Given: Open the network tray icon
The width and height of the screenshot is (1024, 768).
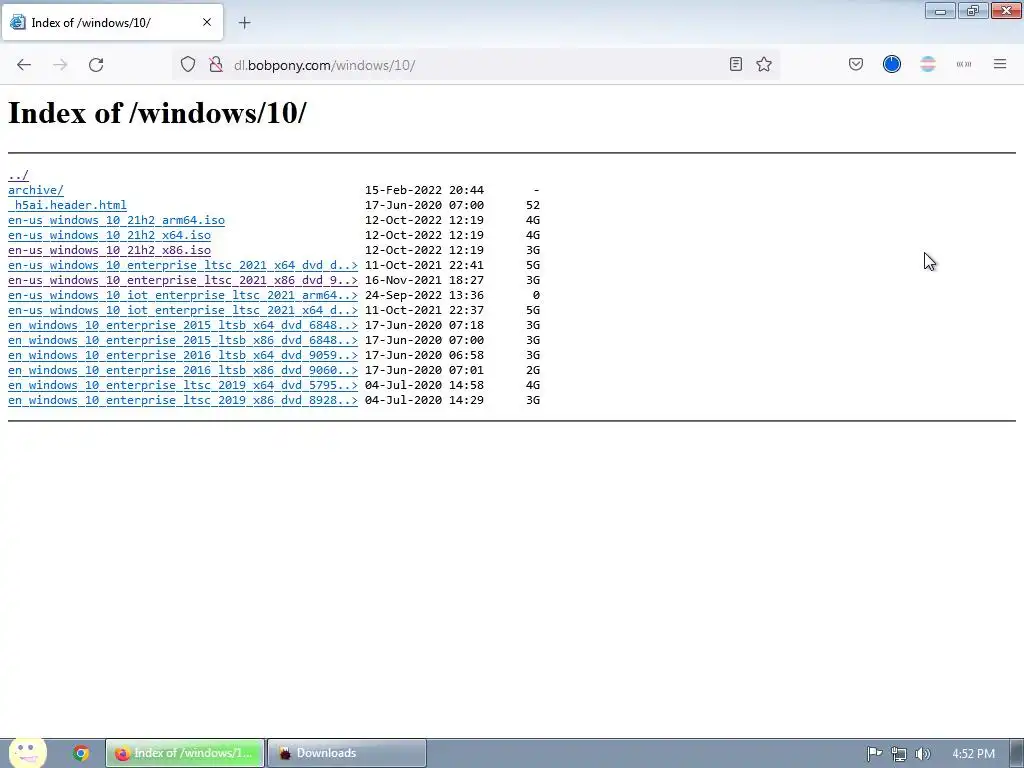Looking at the screenshot, I should point(899,754).
